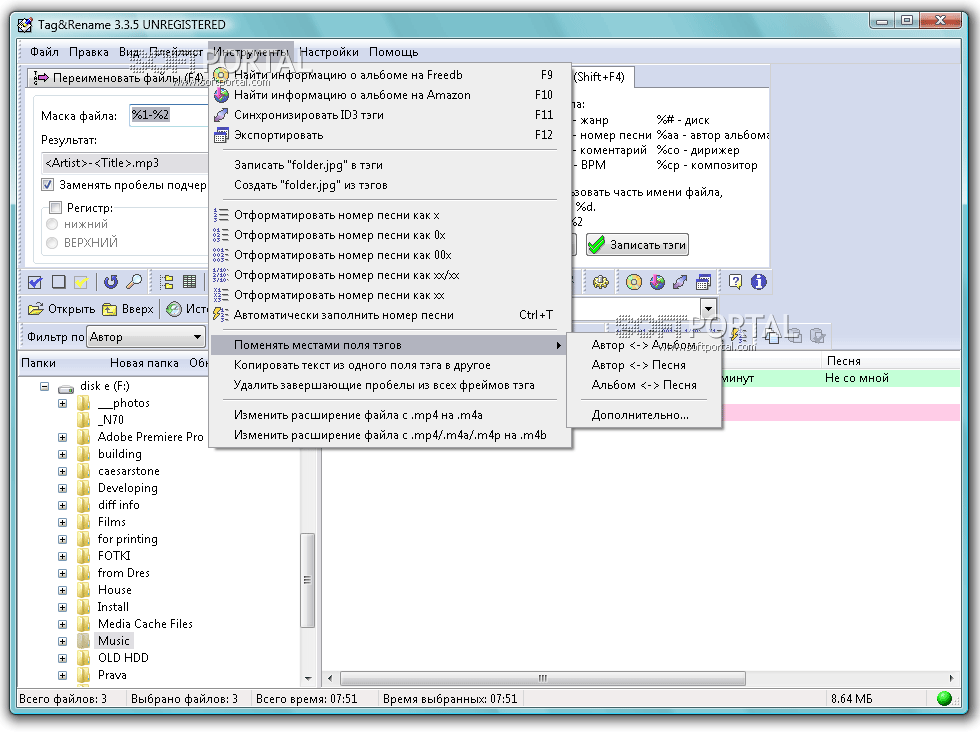Click the Новая папка button
The height and width of the screenshot is (736, 980).
(x=144, y=363)
